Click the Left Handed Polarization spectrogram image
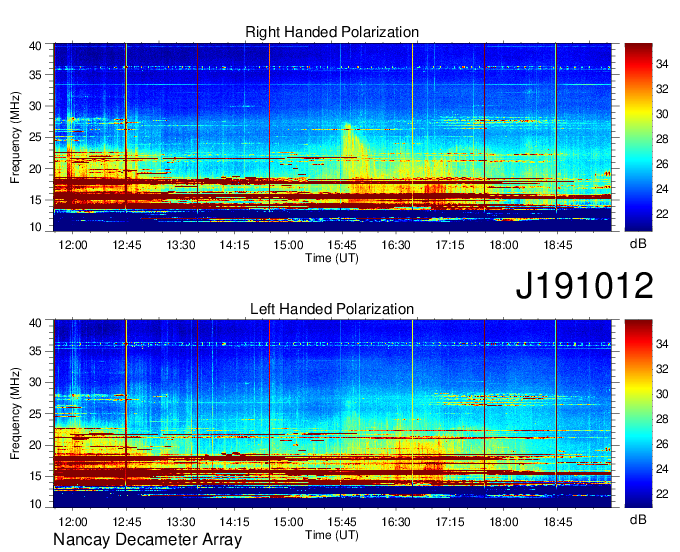This screenshot has width=680, height=552. 332,414
